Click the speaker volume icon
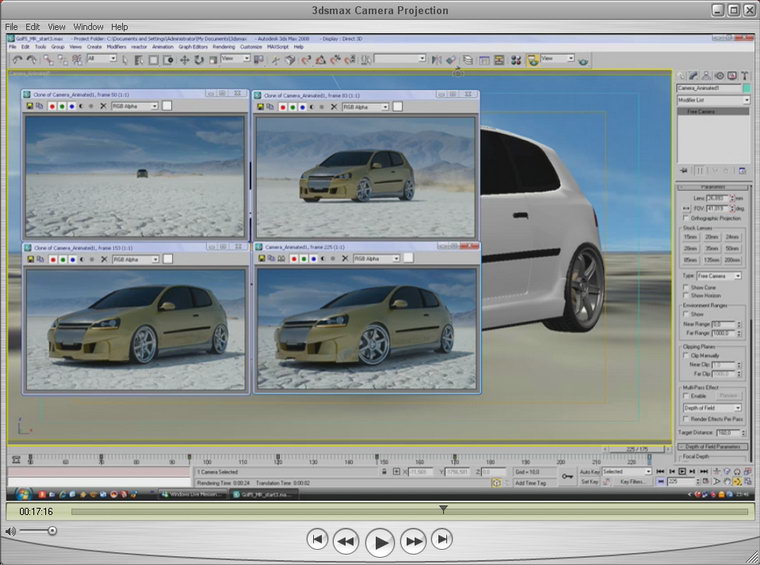The height and width of the screenshot is (565, 760). click(x=11, y=531)
